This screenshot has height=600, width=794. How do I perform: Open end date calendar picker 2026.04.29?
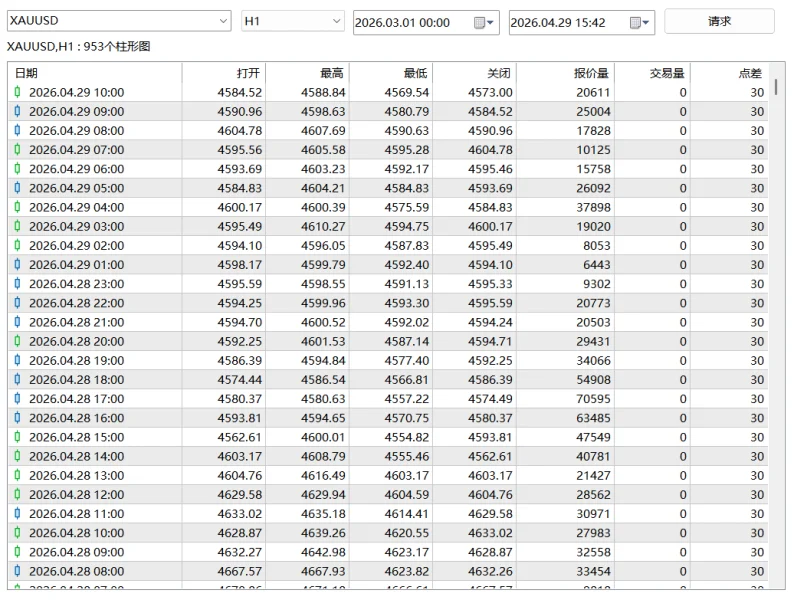click(x=639, y=23)
